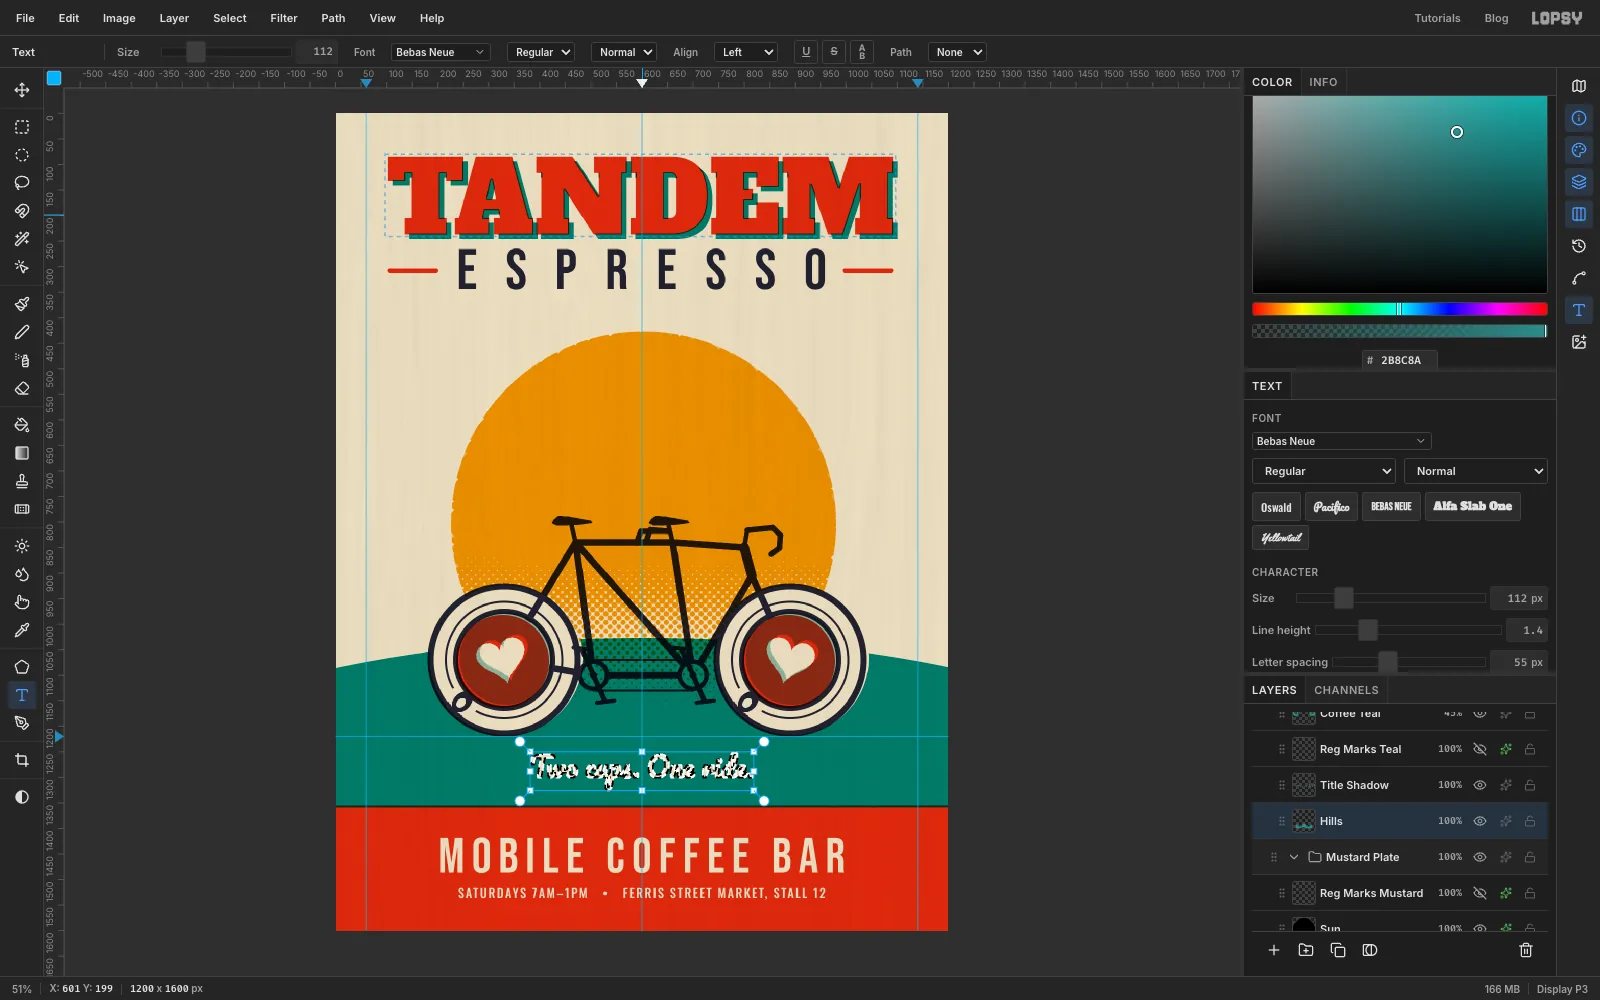Select the Crop tool

pyautogui.click(x=21, y=760)
